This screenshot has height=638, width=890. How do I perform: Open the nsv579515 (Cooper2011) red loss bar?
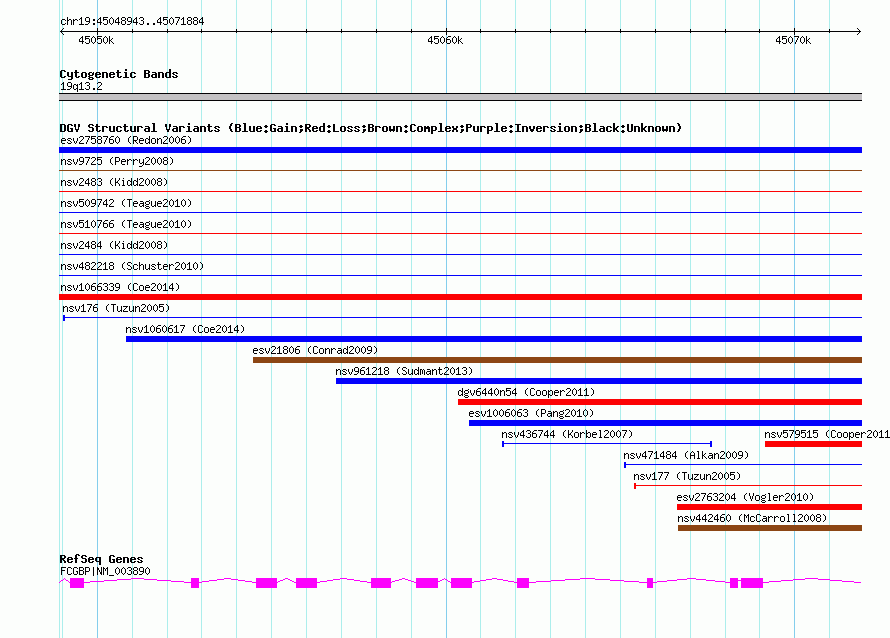(x=813, y=444)
